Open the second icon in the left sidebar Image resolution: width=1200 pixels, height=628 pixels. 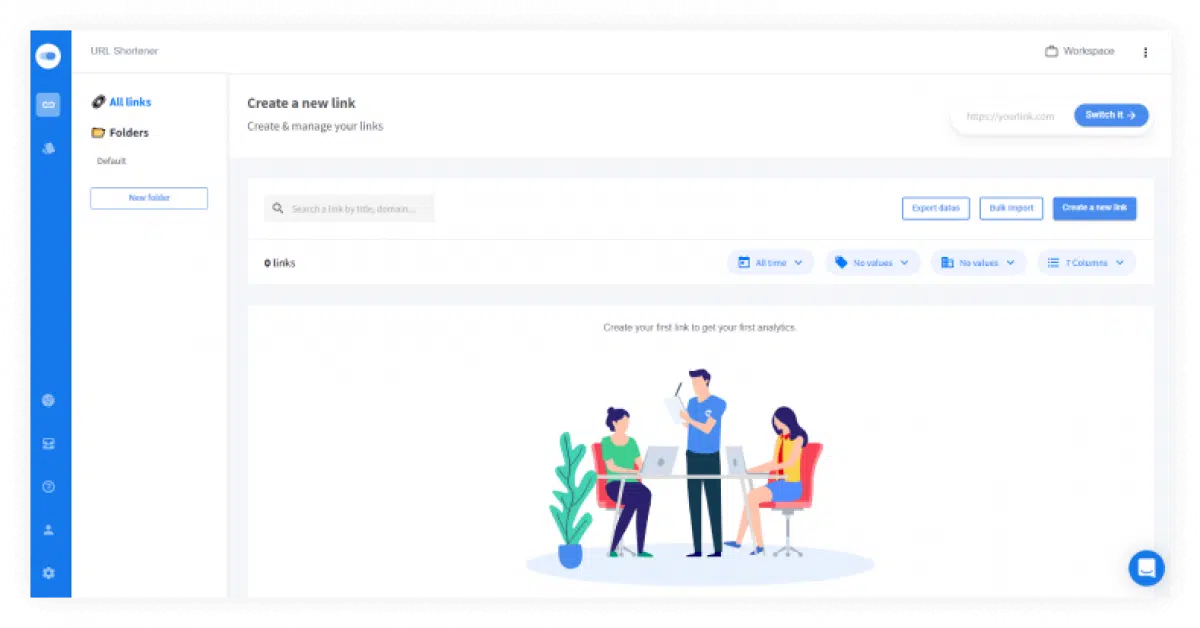(48, 148)
